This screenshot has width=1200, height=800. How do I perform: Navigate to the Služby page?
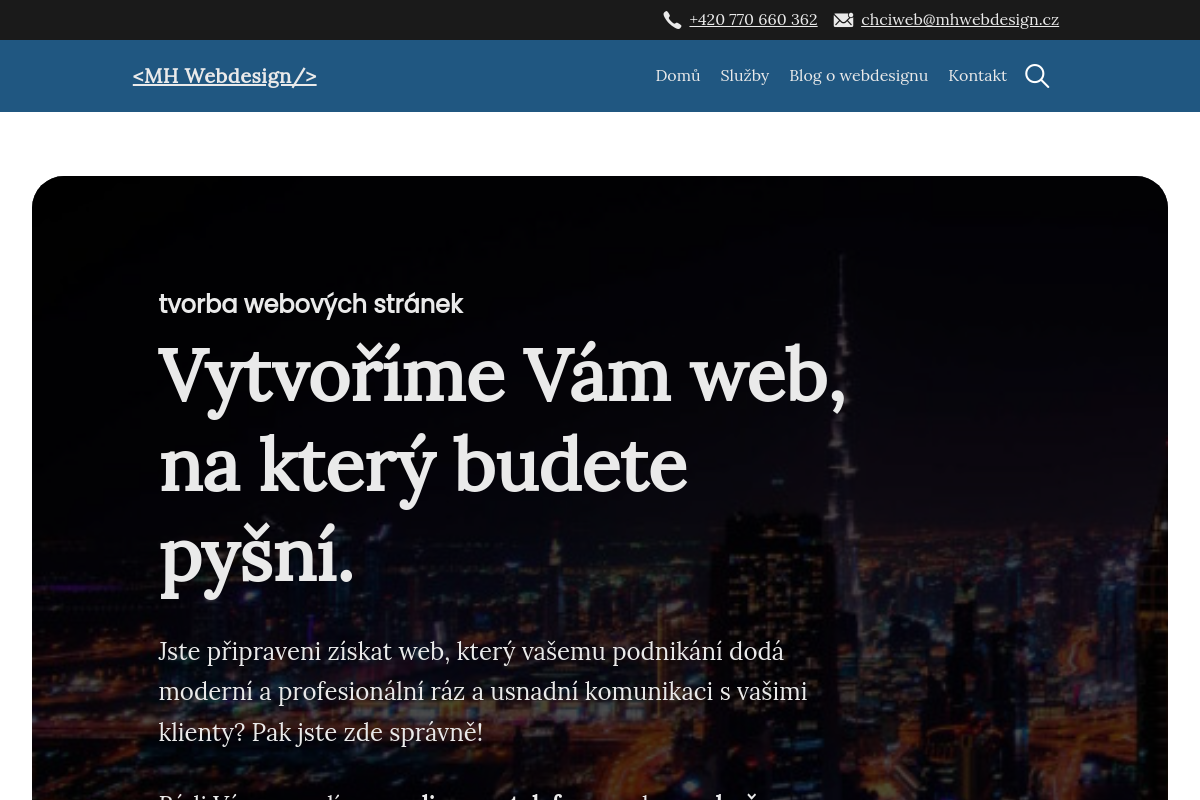744,75
